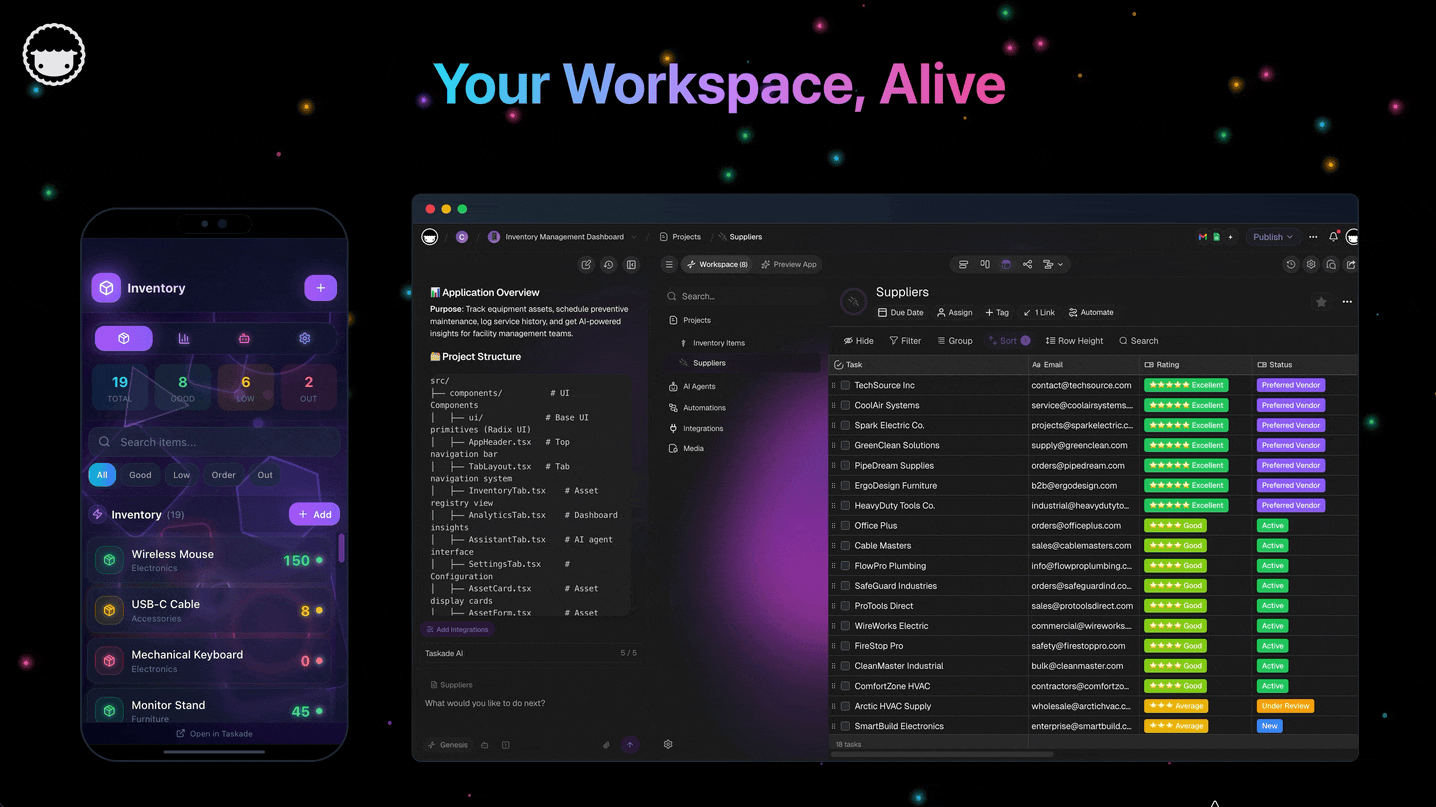
Task: Open the Filter options for the table
Action: 905,340
